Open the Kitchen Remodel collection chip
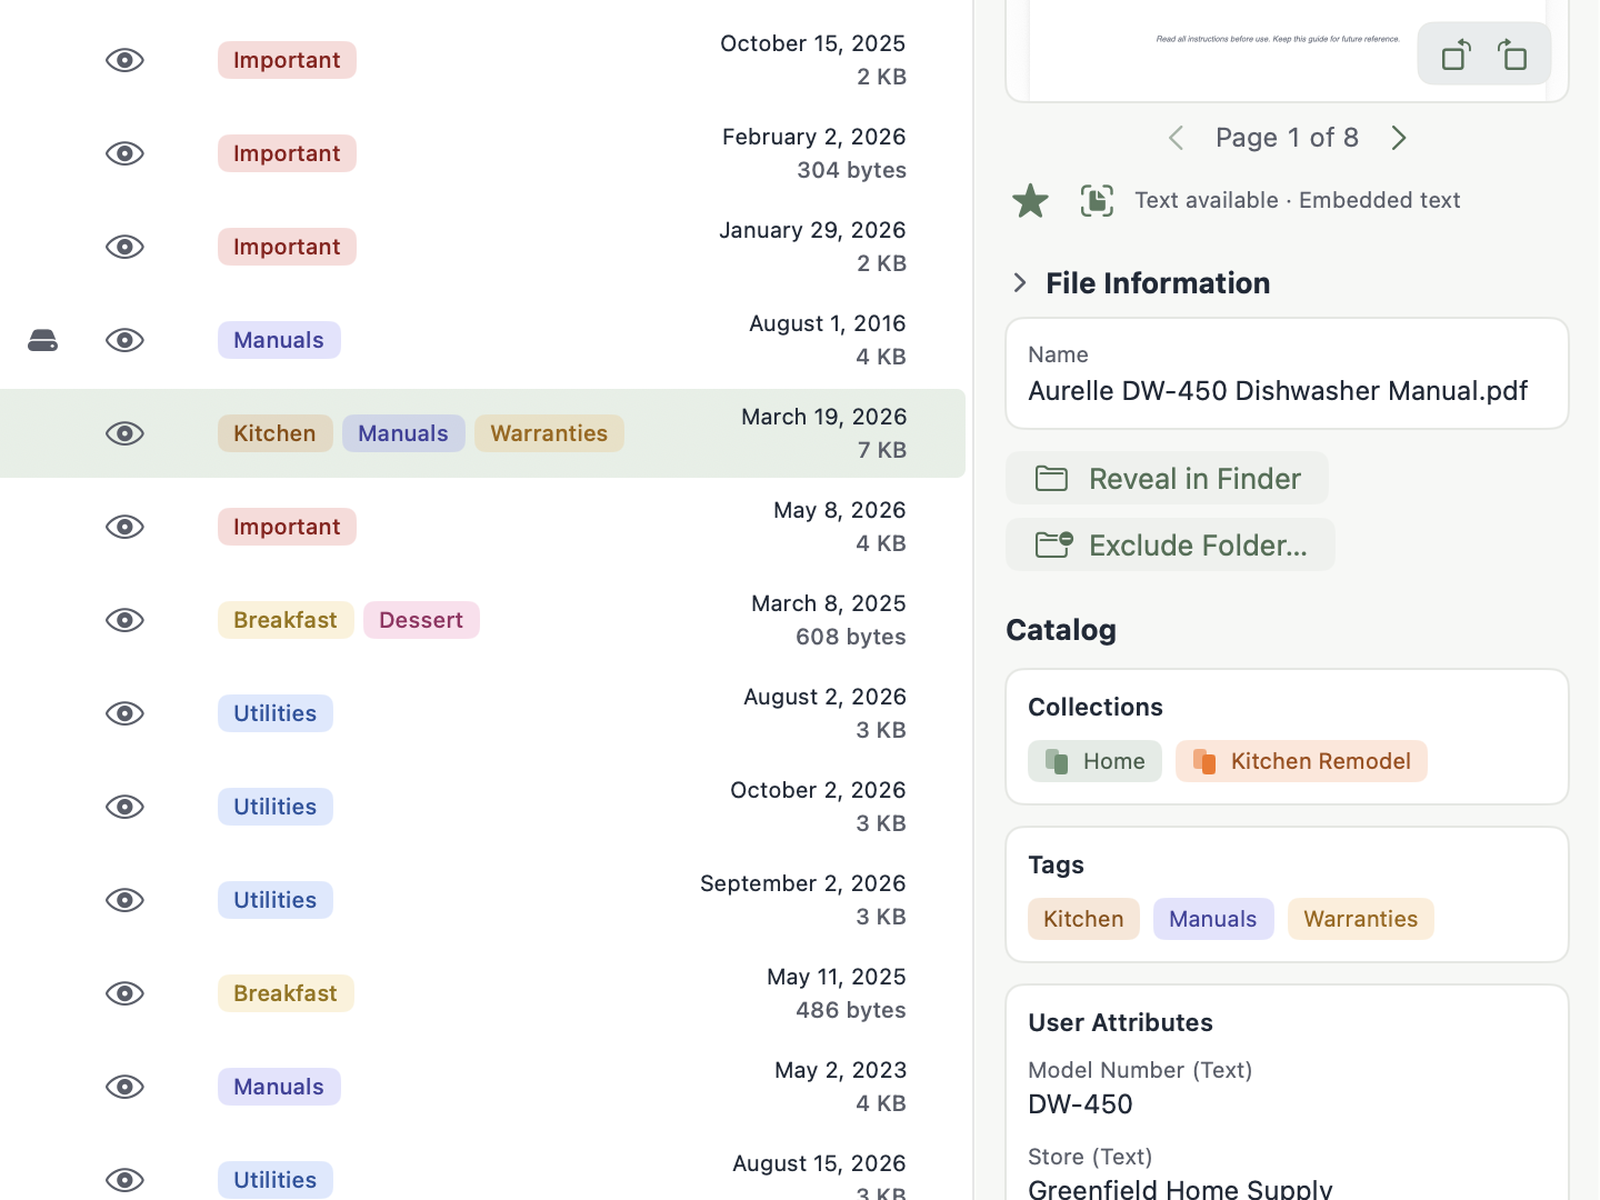The width and height of the screenshot is (1600, 1200). click(1301, 761)
